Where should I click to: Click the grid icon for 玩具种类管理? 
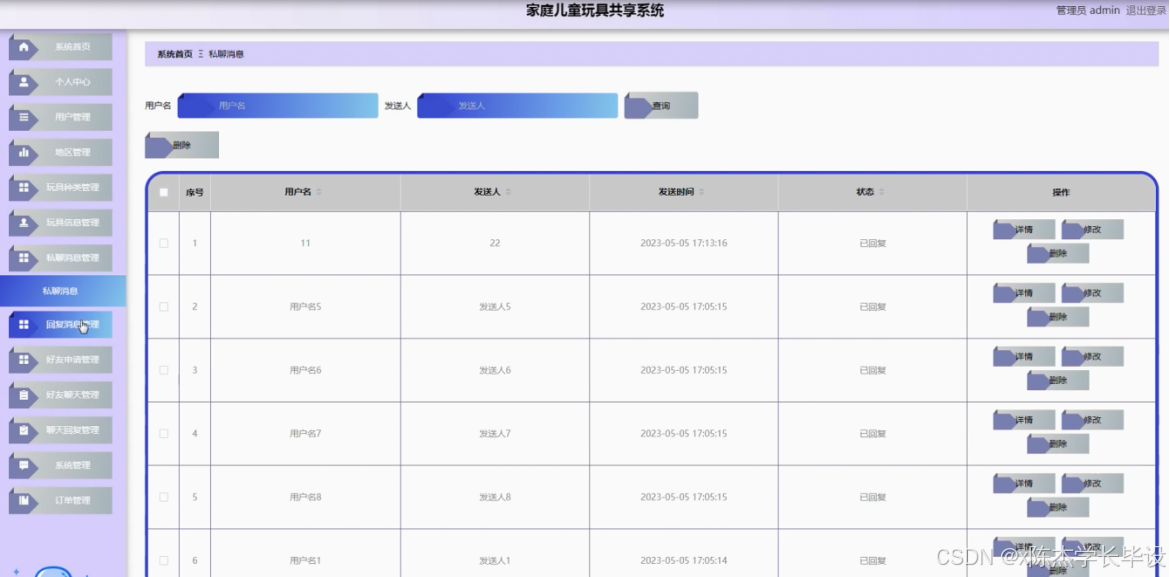click(x=24, y=187)
